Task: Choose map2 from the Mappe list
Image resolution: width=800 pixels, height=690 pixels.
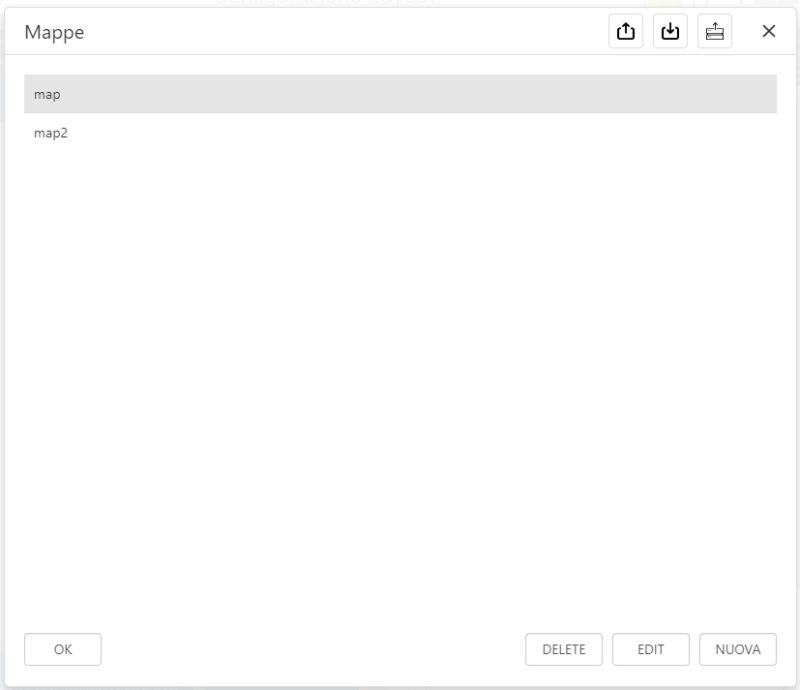Action: point(400,132)
